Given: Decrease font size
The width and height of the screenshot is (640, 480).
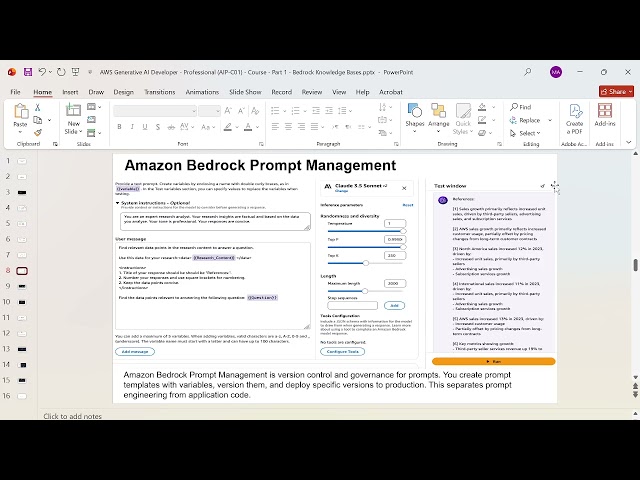Looking at the screenshot, I should point(241,111).
